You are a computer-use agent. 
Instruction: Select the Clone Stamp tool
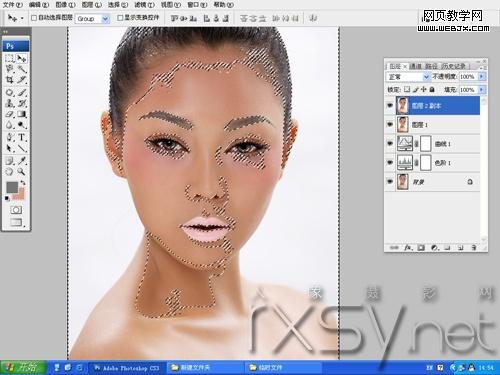(10, 103)
